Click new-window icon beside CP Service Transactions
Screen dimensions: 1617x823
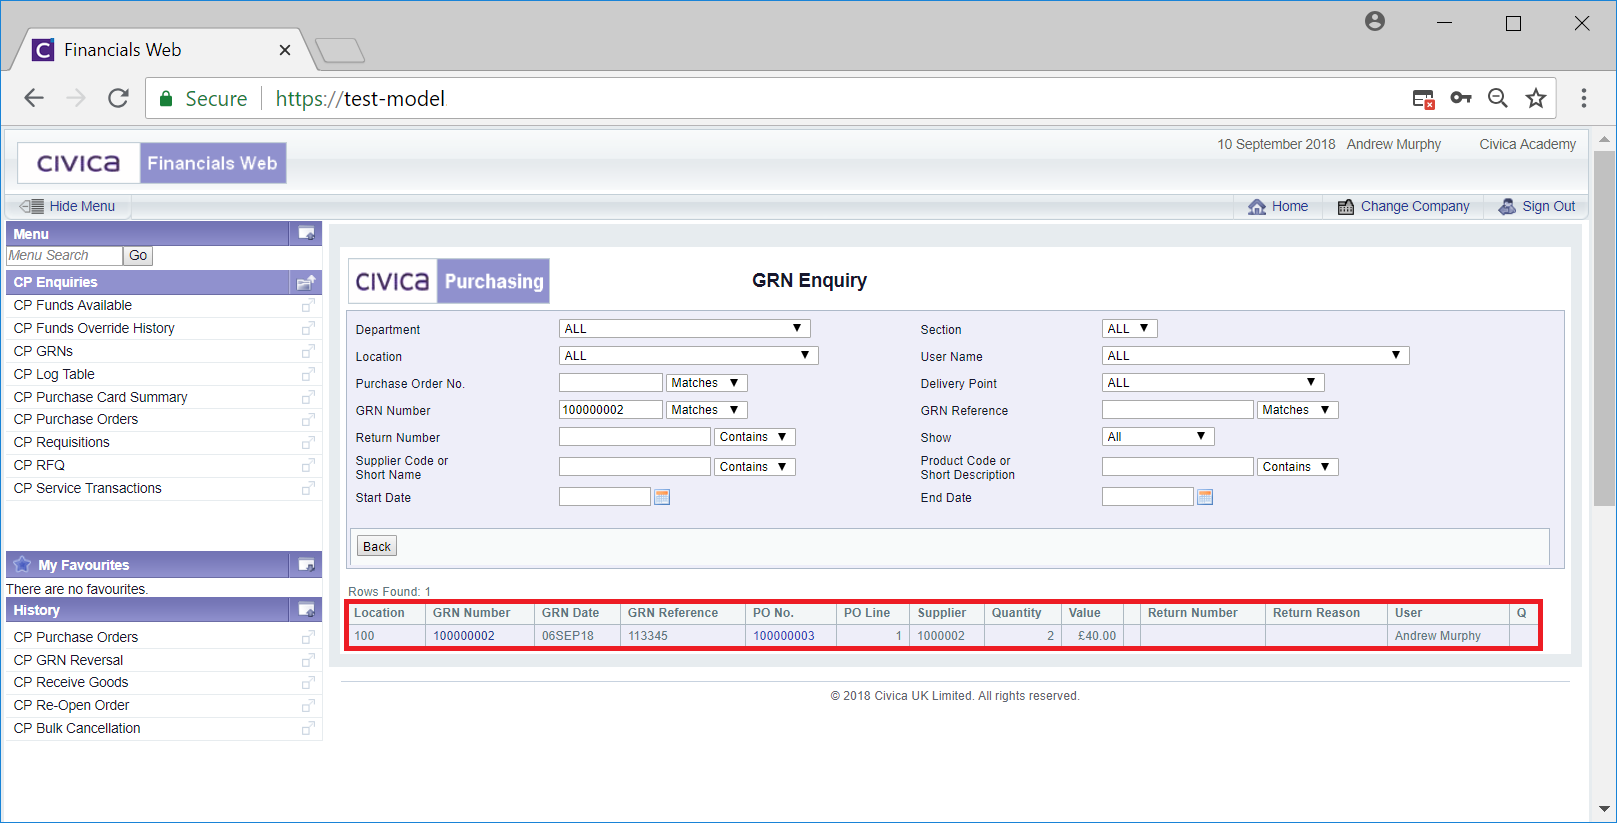pyautogui.click(x=308, y=488)
